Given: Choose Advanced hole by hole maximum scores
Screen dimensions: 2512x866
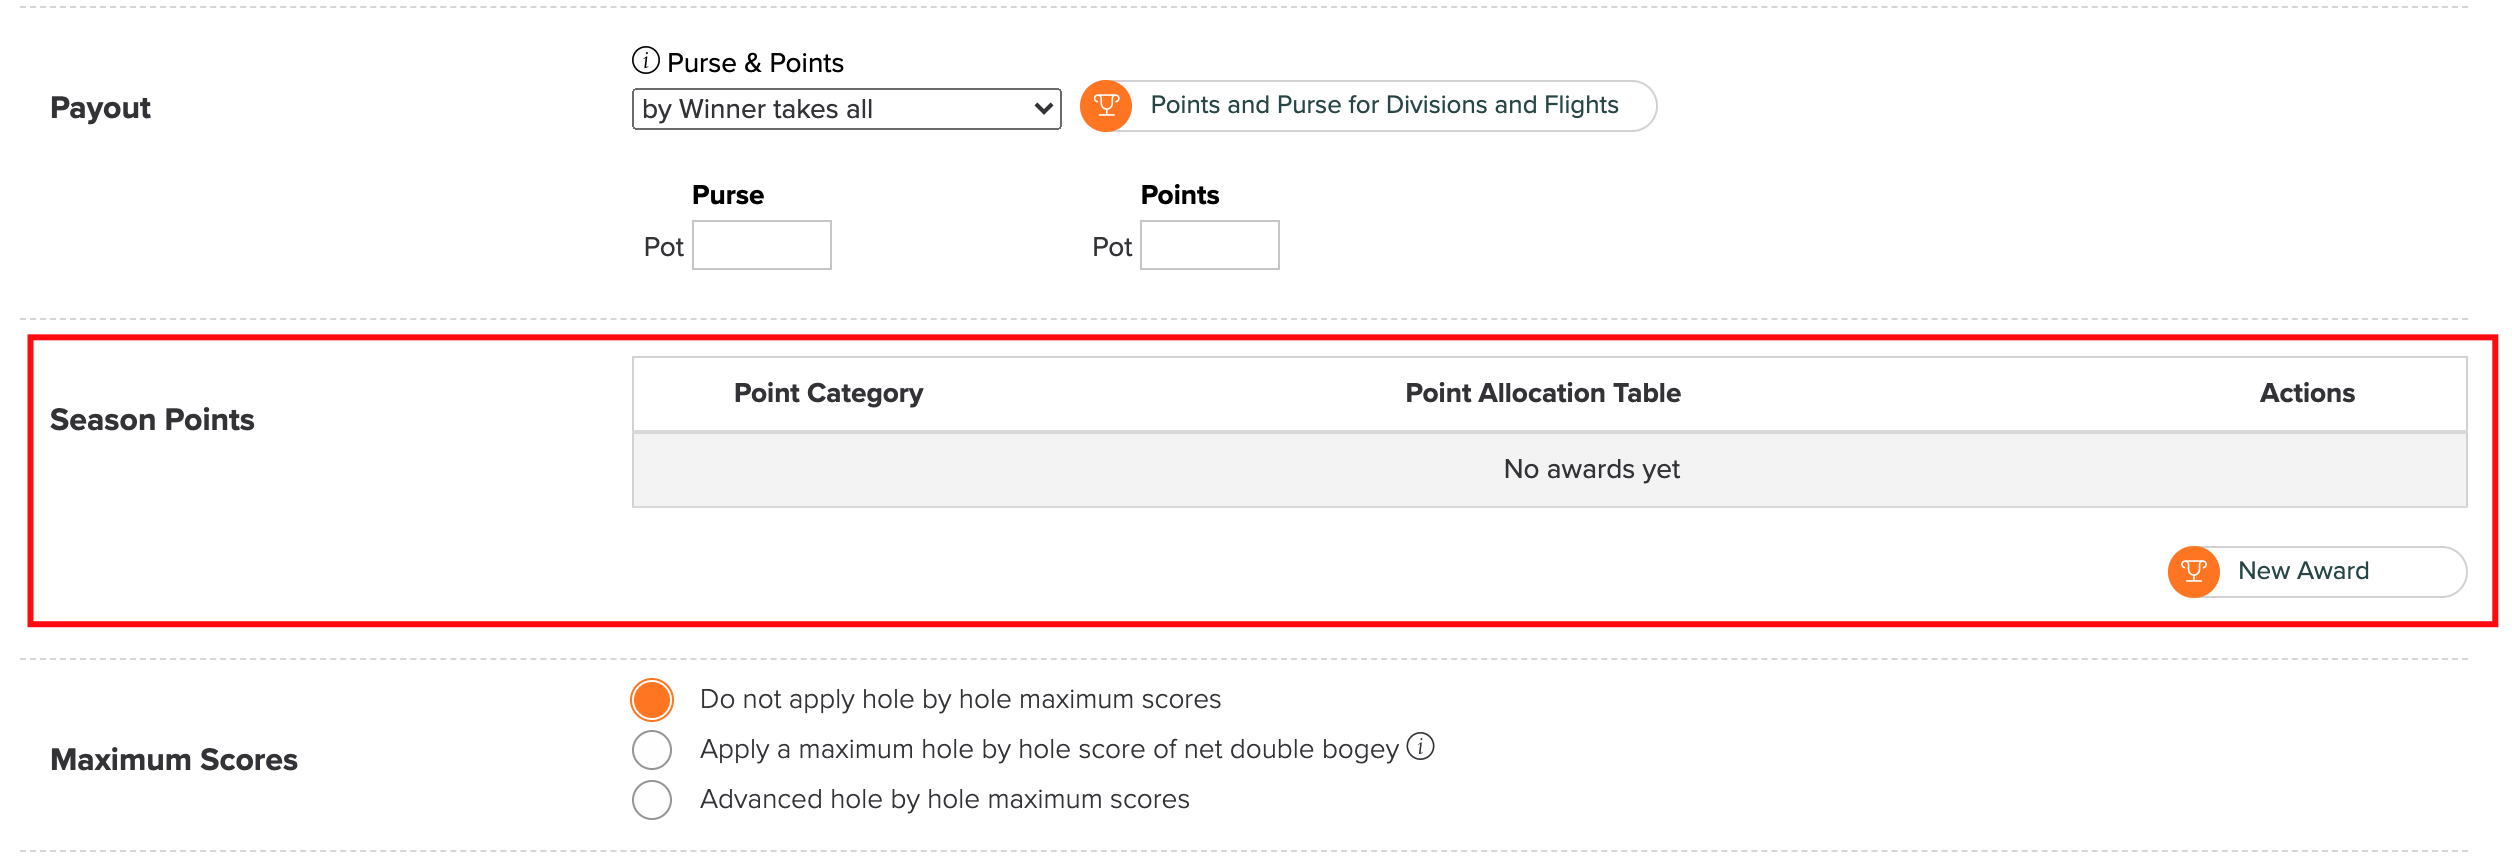Looking at the screenshot, I should 652,800.
